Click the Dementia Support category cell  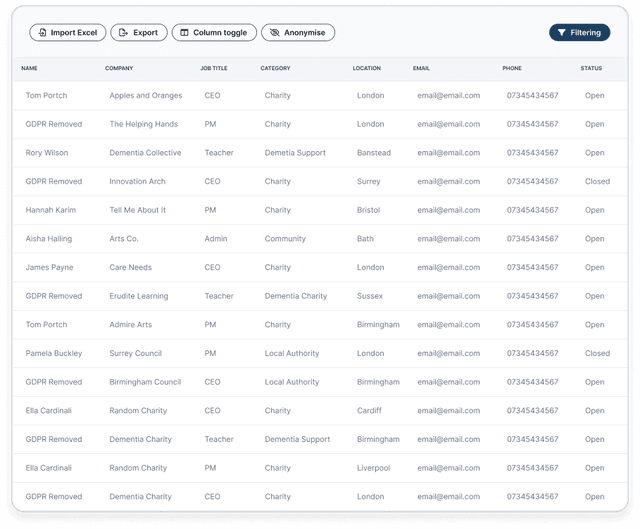pos(298,439)
